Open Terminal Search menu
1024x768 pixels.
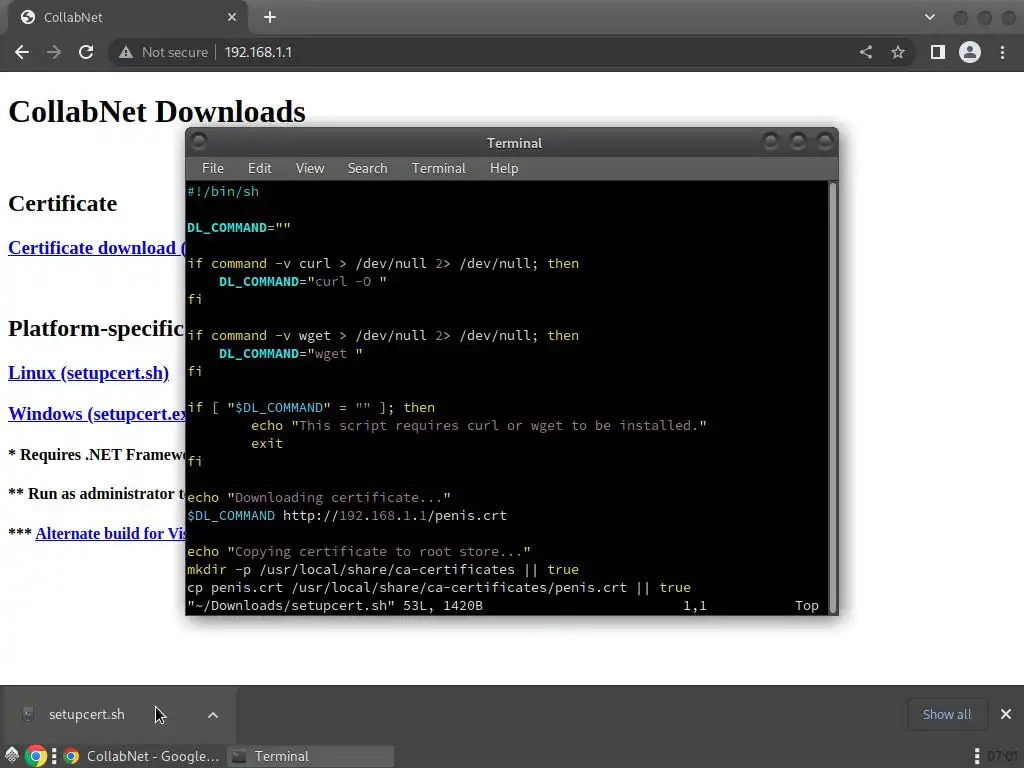(367, 168)
